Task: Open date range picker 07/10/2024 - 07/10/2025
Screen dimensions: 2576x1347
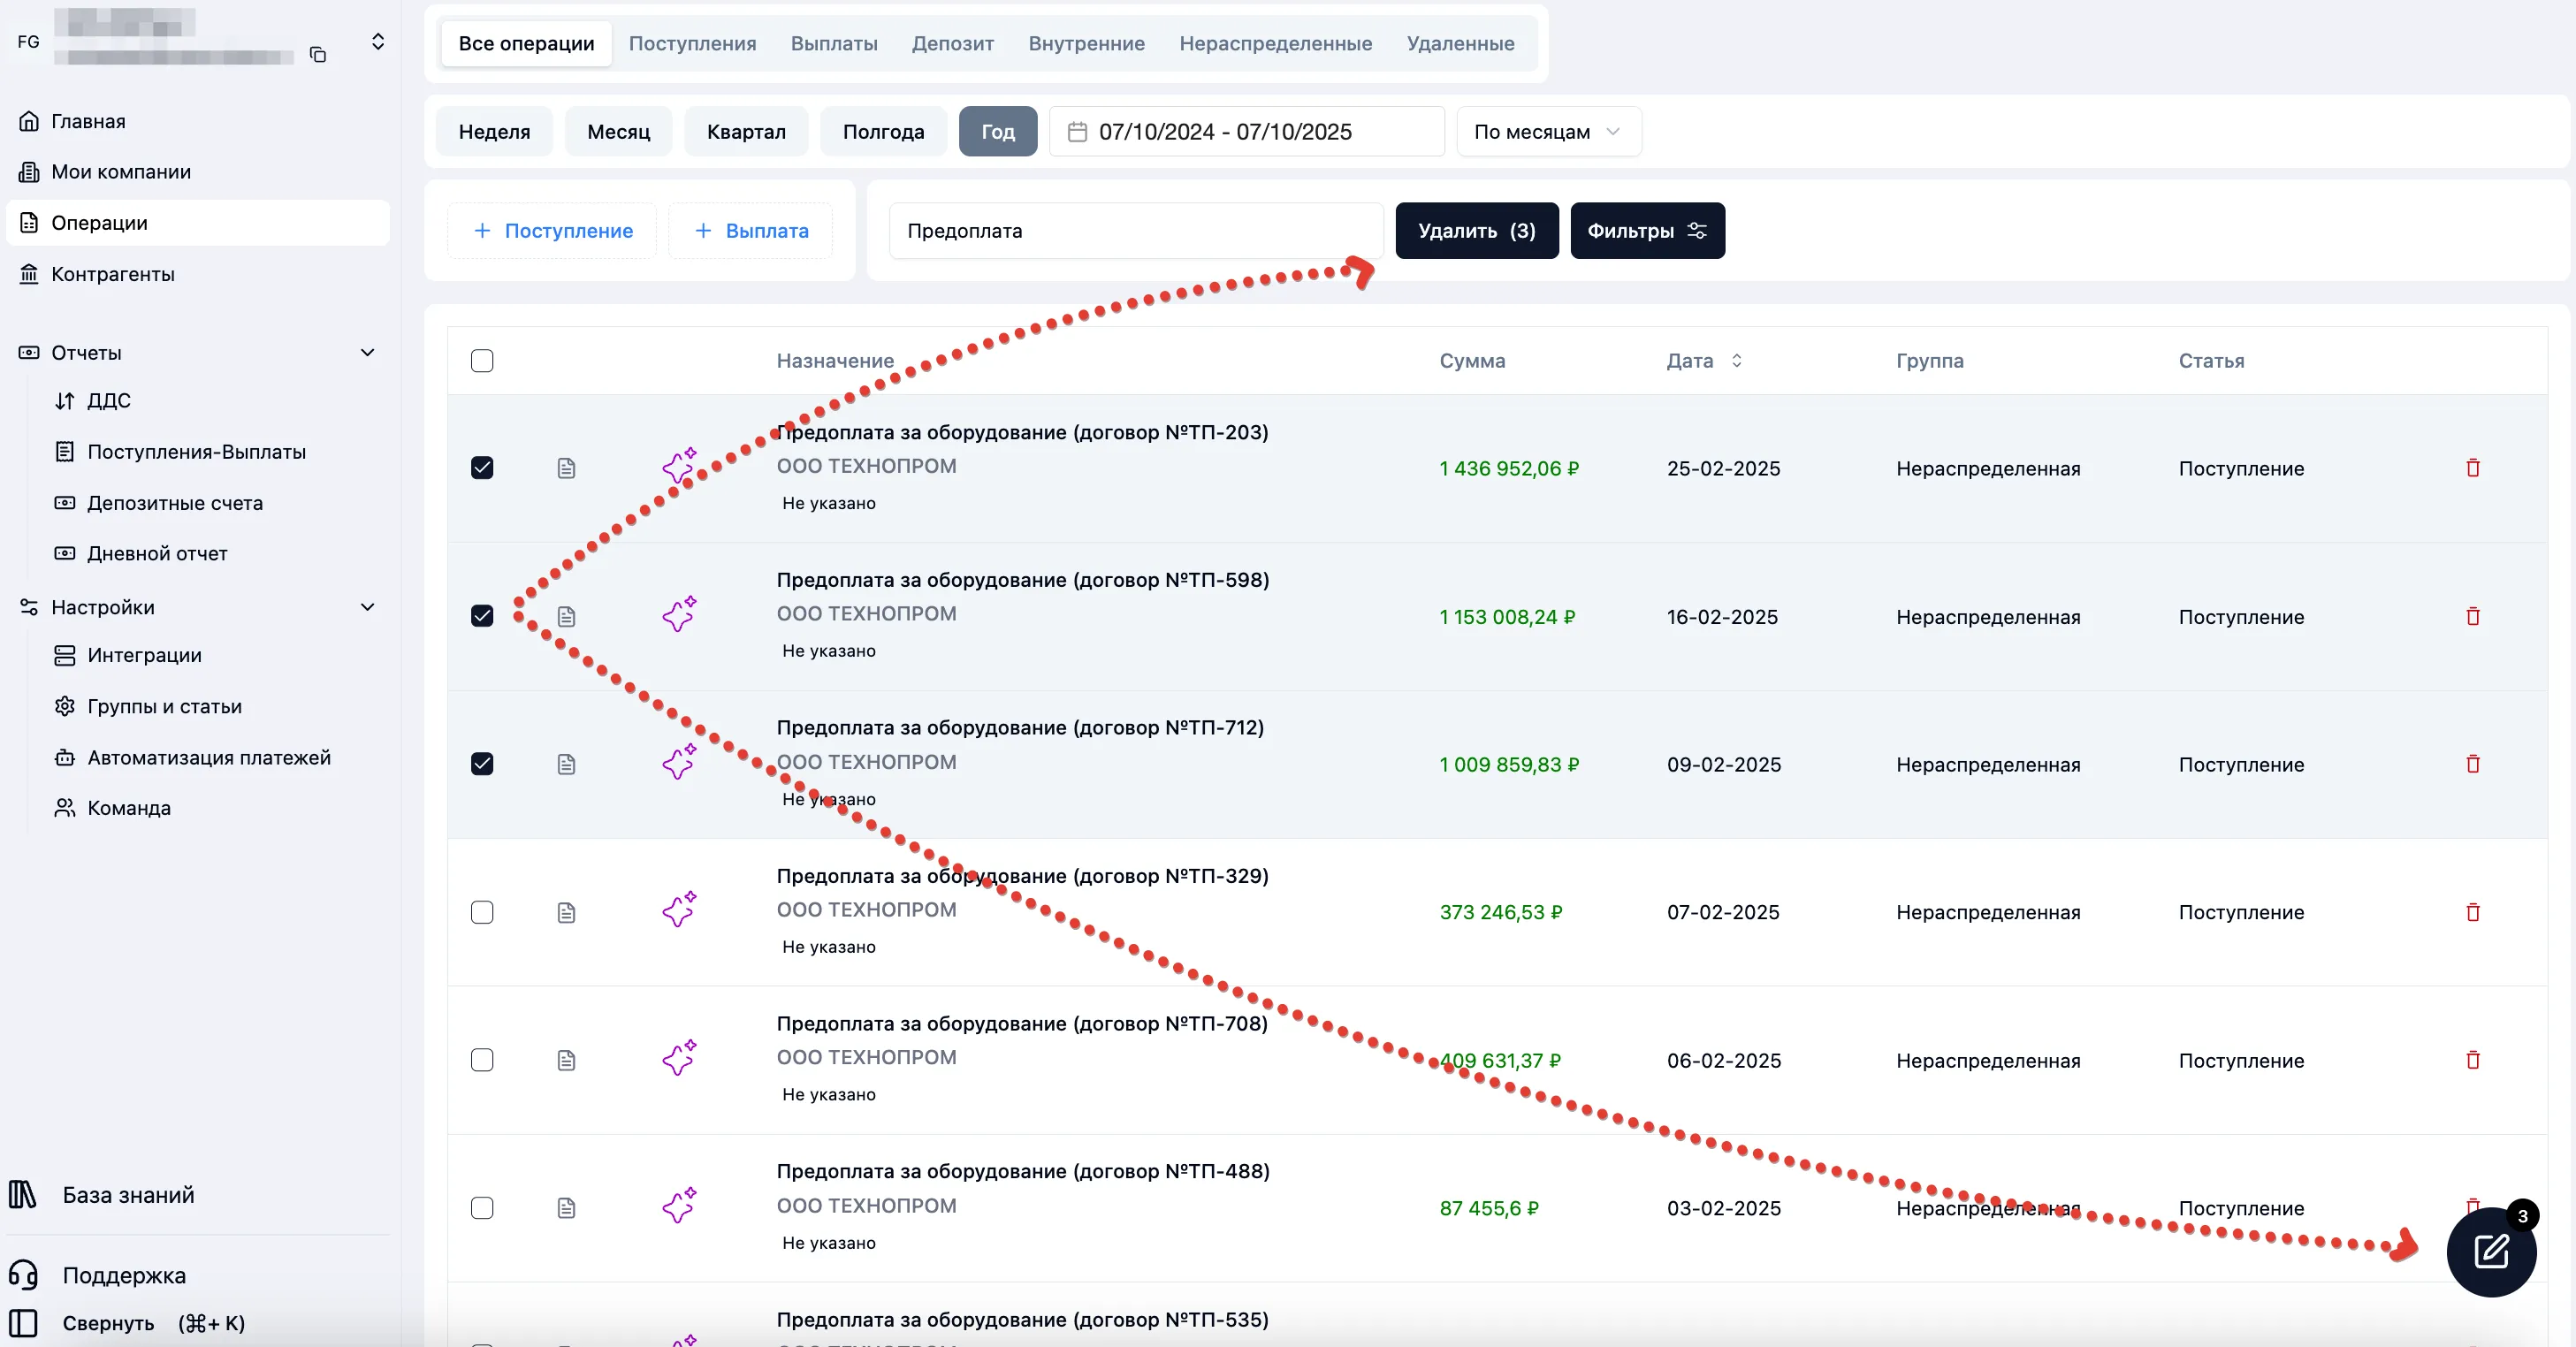Action: tap(1246, 131)
